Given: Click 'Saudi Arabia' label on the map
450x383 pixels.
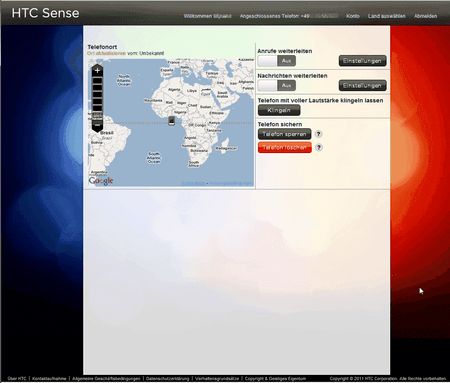Looking at the screenshot, I should 222,94.
